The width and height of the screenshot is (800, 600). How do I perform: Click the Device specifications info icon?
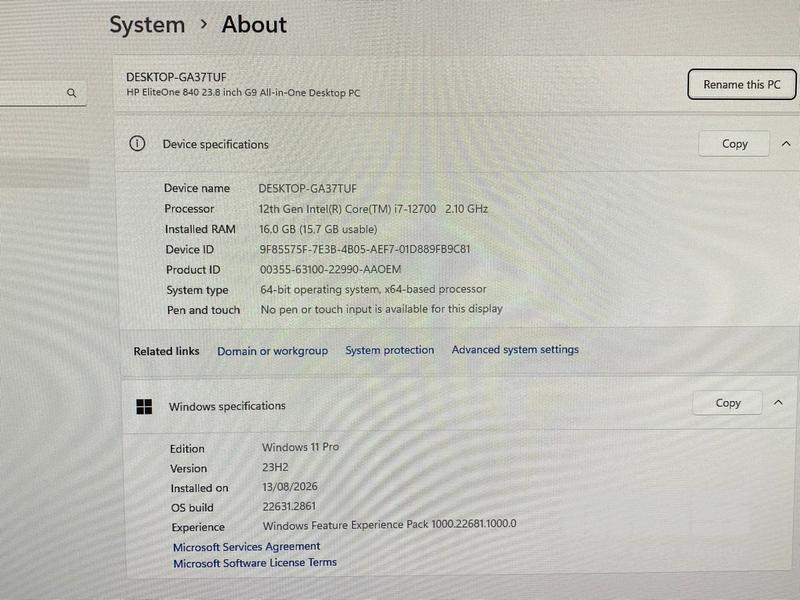137,143
